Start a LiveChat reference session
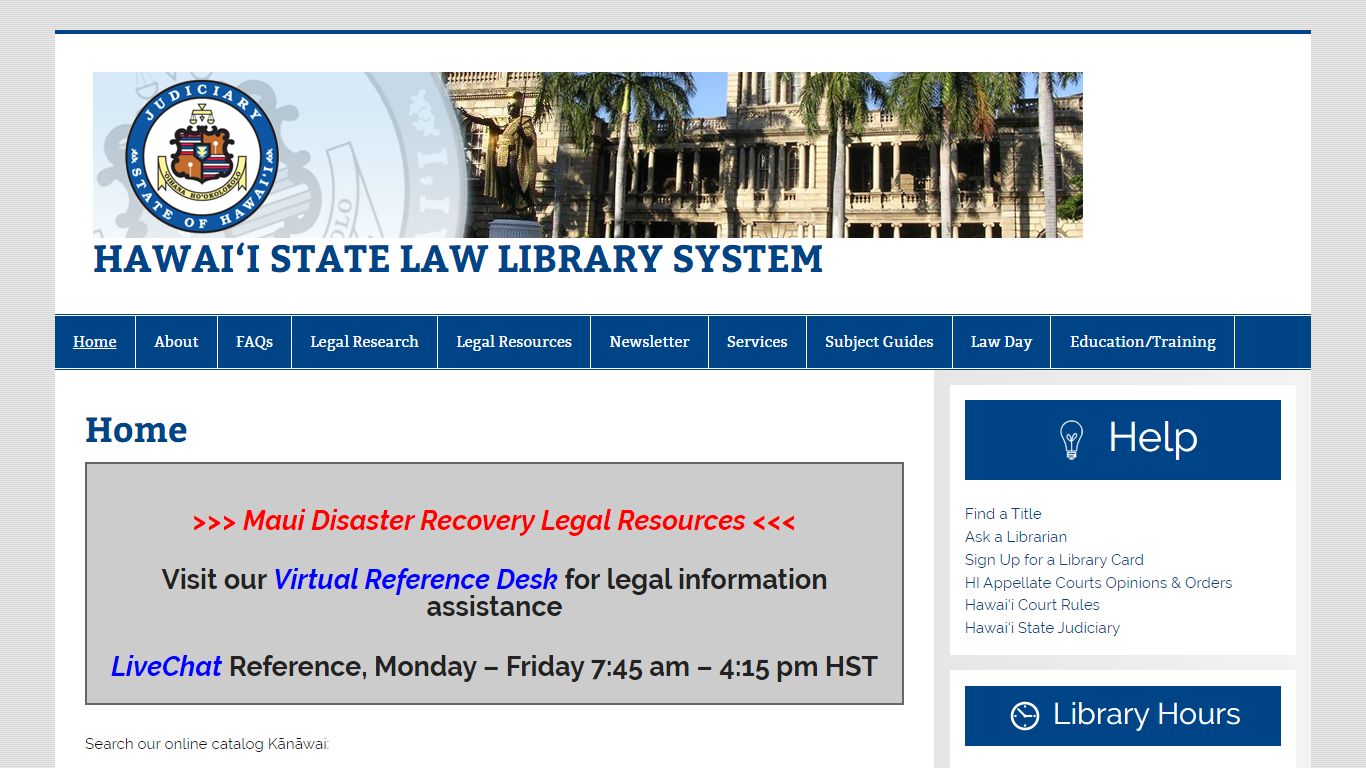 coord(166,667)
